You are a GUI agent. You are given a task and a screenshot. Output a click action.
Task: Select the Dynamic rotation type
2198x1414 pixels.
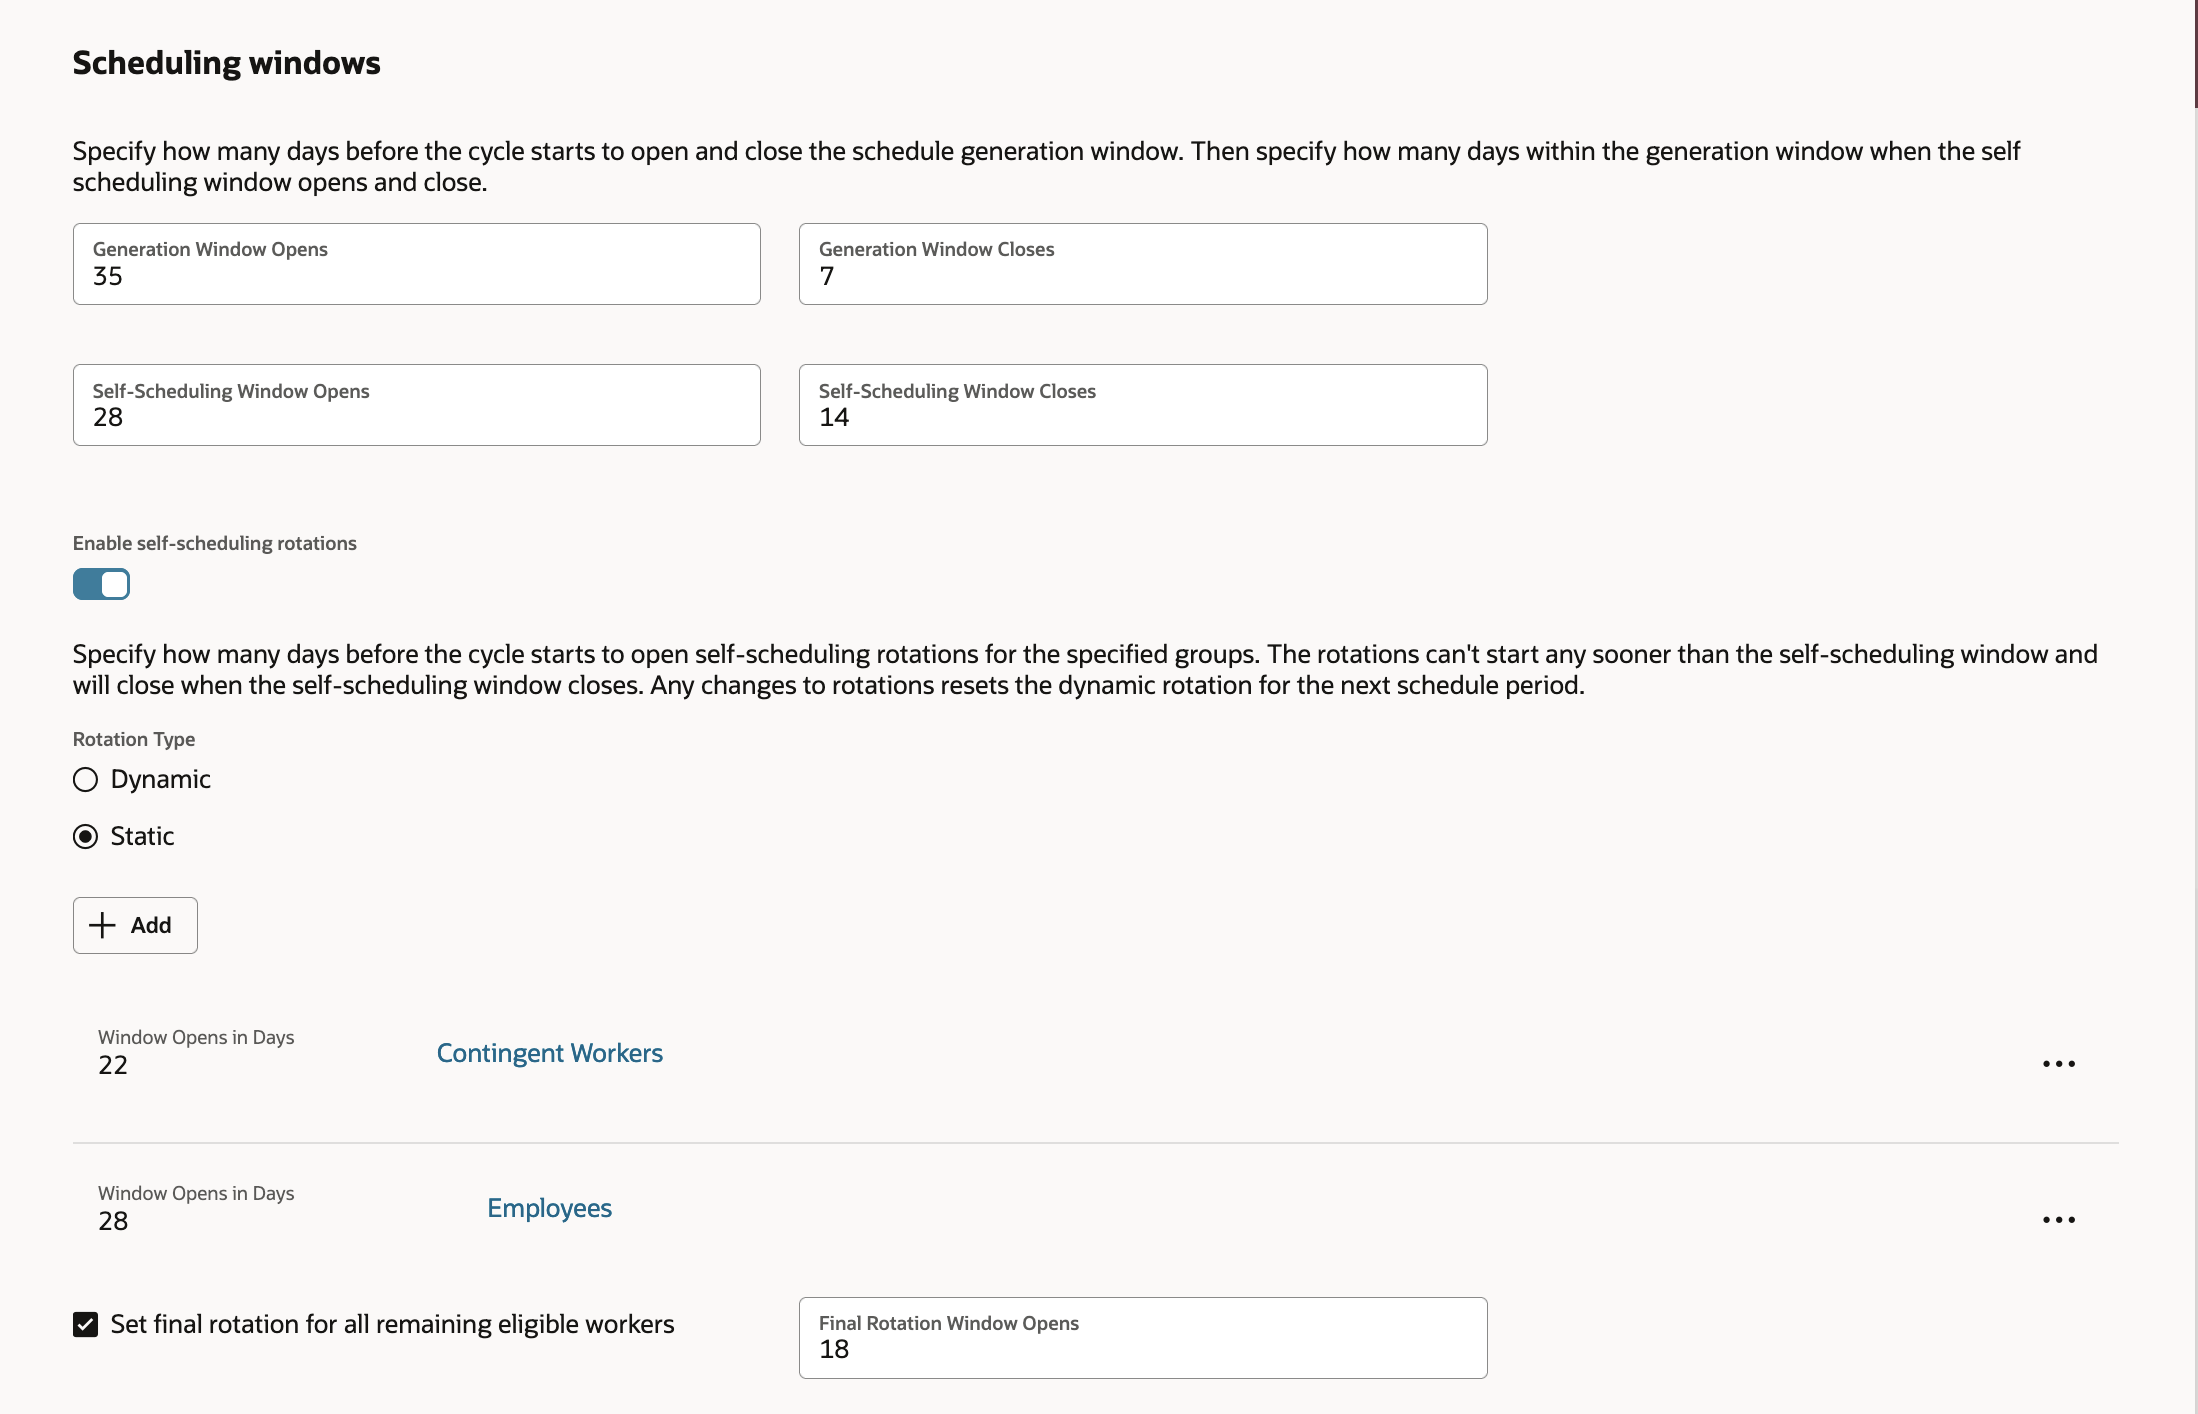pos(86,780)
